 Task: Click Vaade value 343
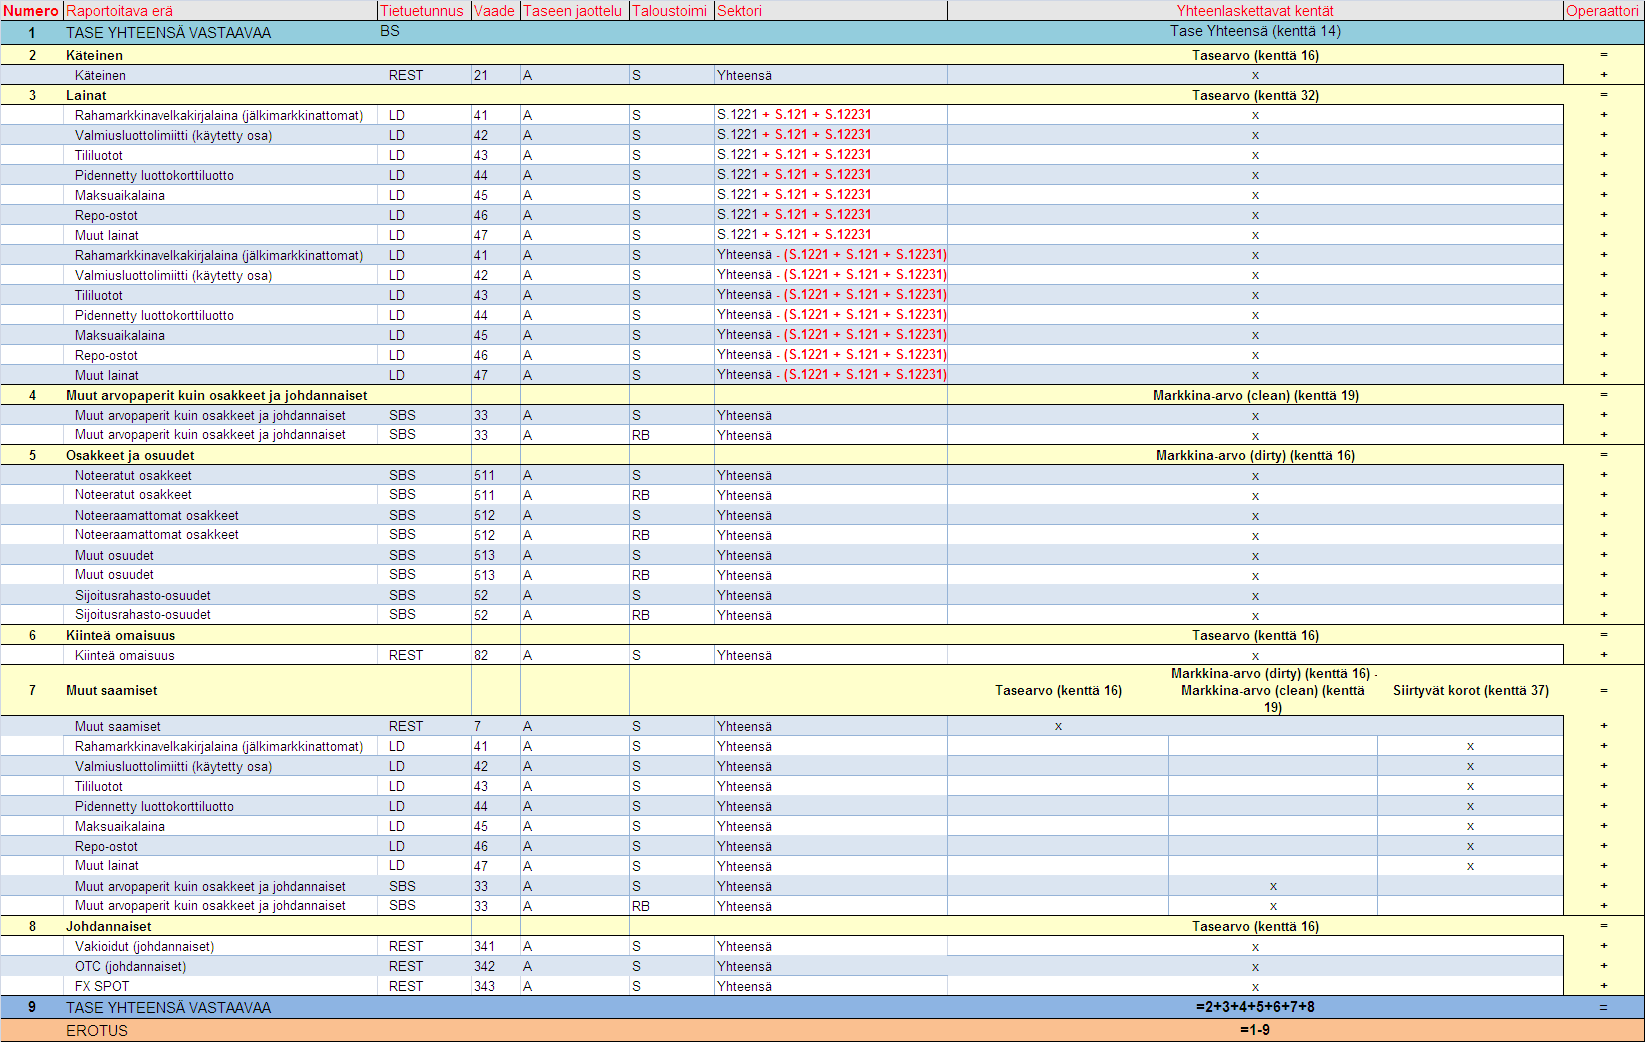pyautogui.click(x=484, y=986)
